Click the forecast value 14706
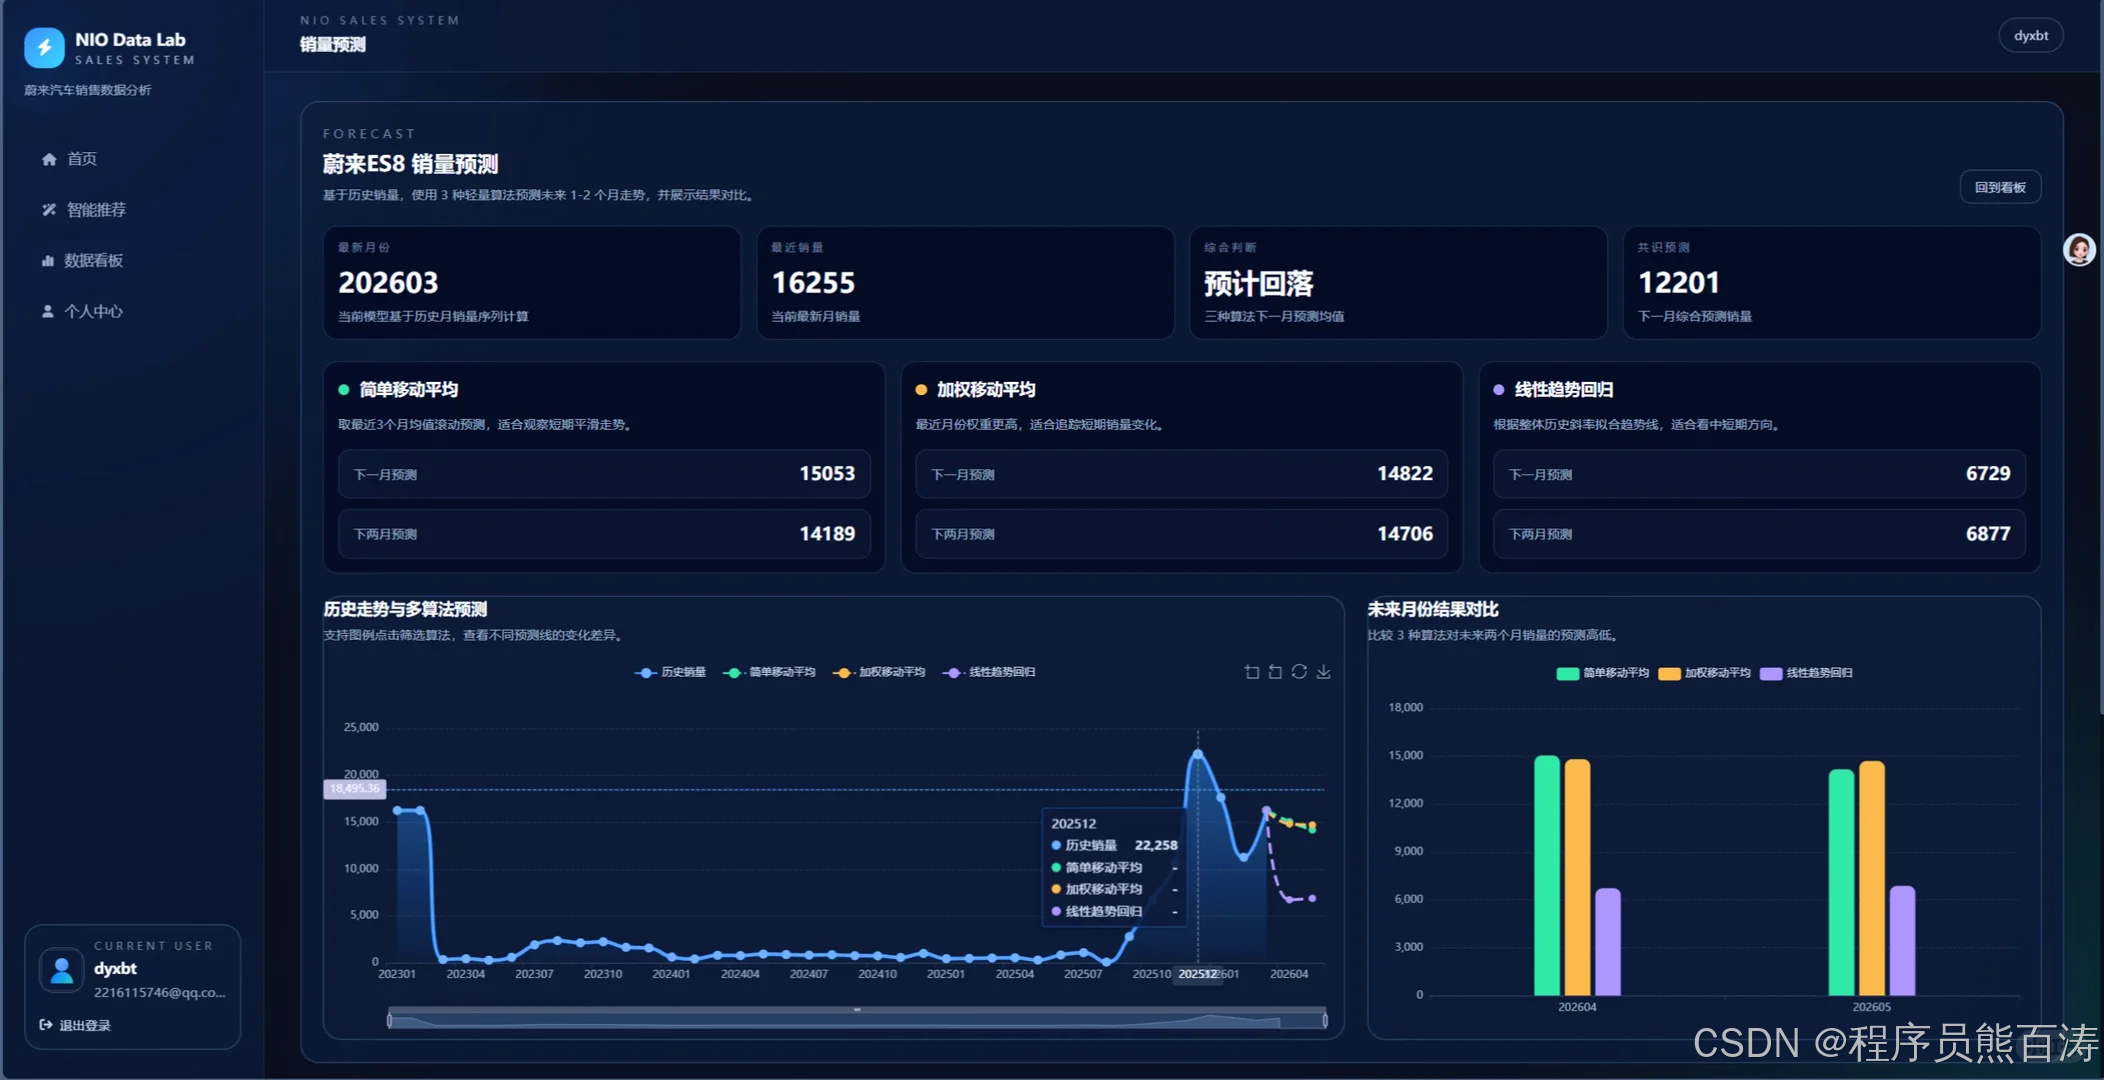The height and width of the screenshot is (1080, 2104). [1405, 534]
